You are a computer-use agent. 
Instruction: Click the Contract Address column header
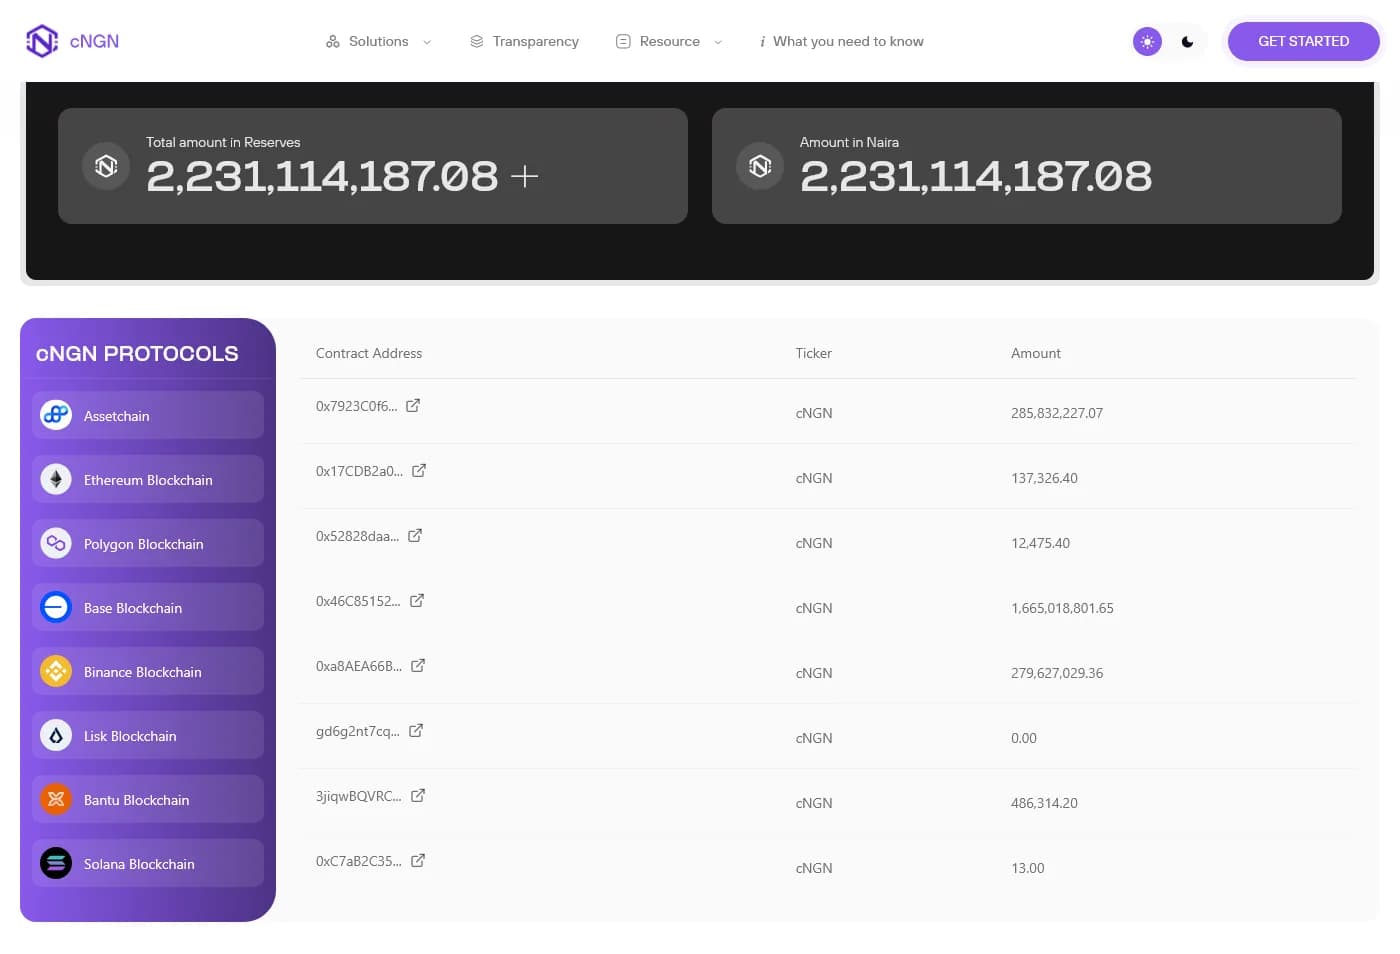[369, 353]
